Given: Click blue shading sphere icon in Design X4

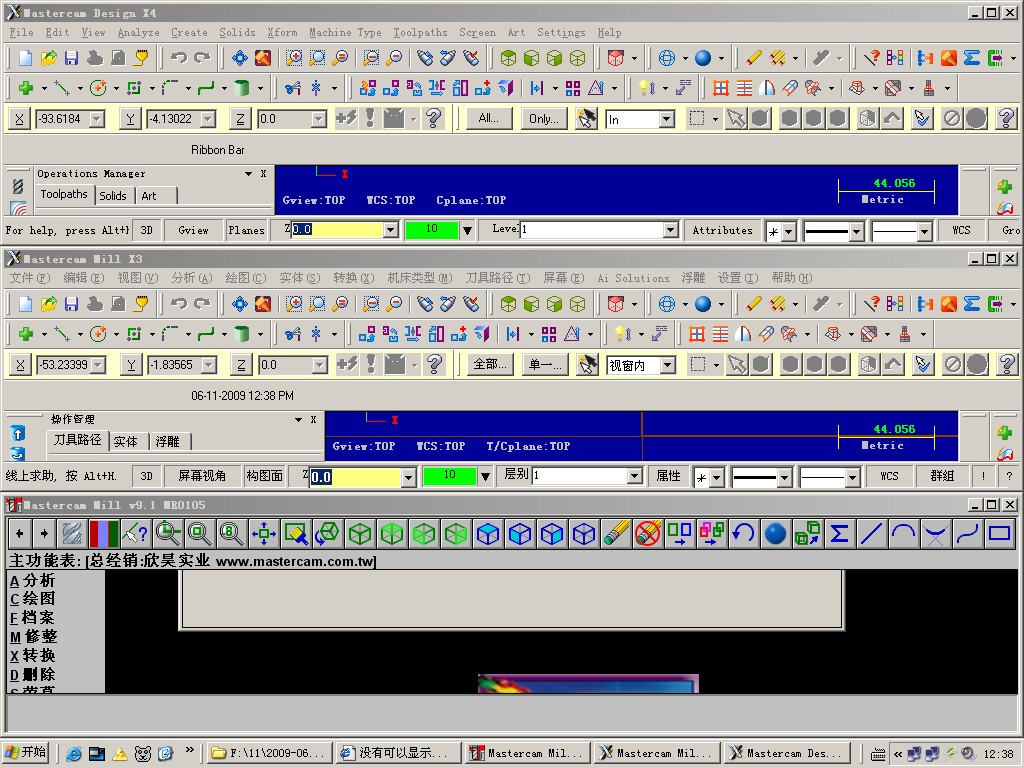Looking at the screenshot, I should [x=703, y=58].
